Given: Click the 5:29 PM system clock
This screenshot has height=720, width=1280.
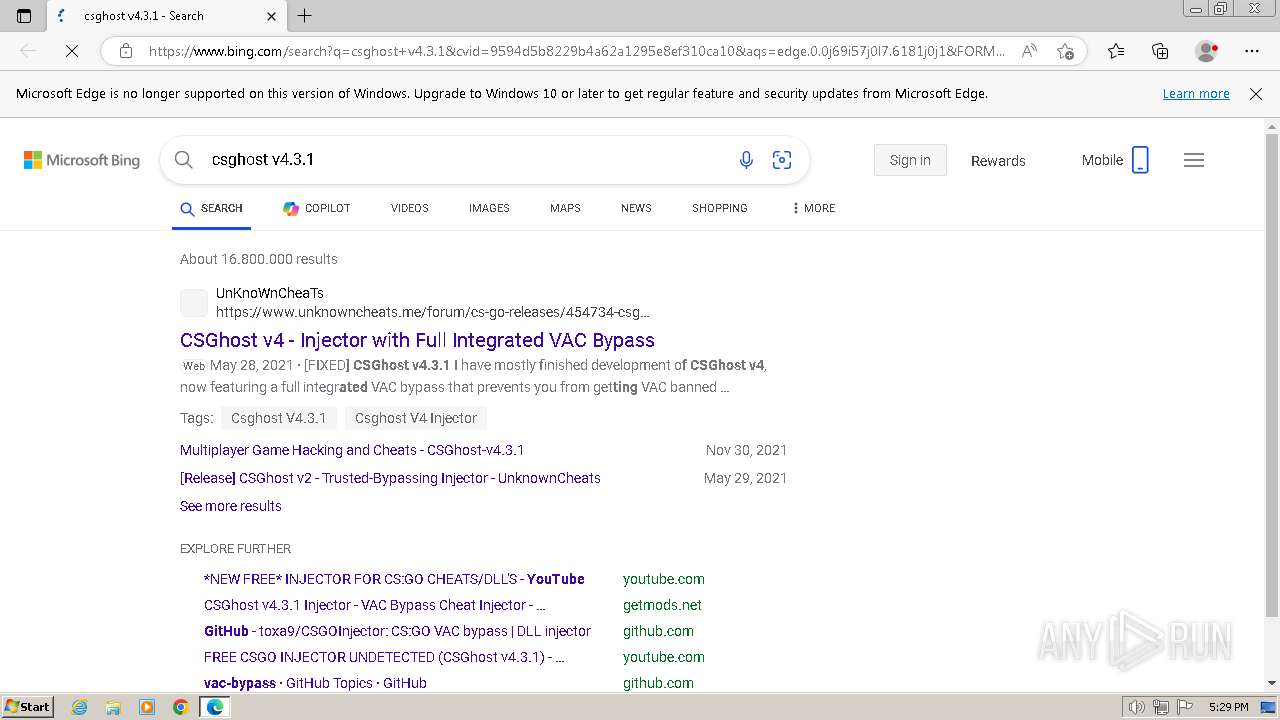Looking at the screenshot, I should (1228, 707).
